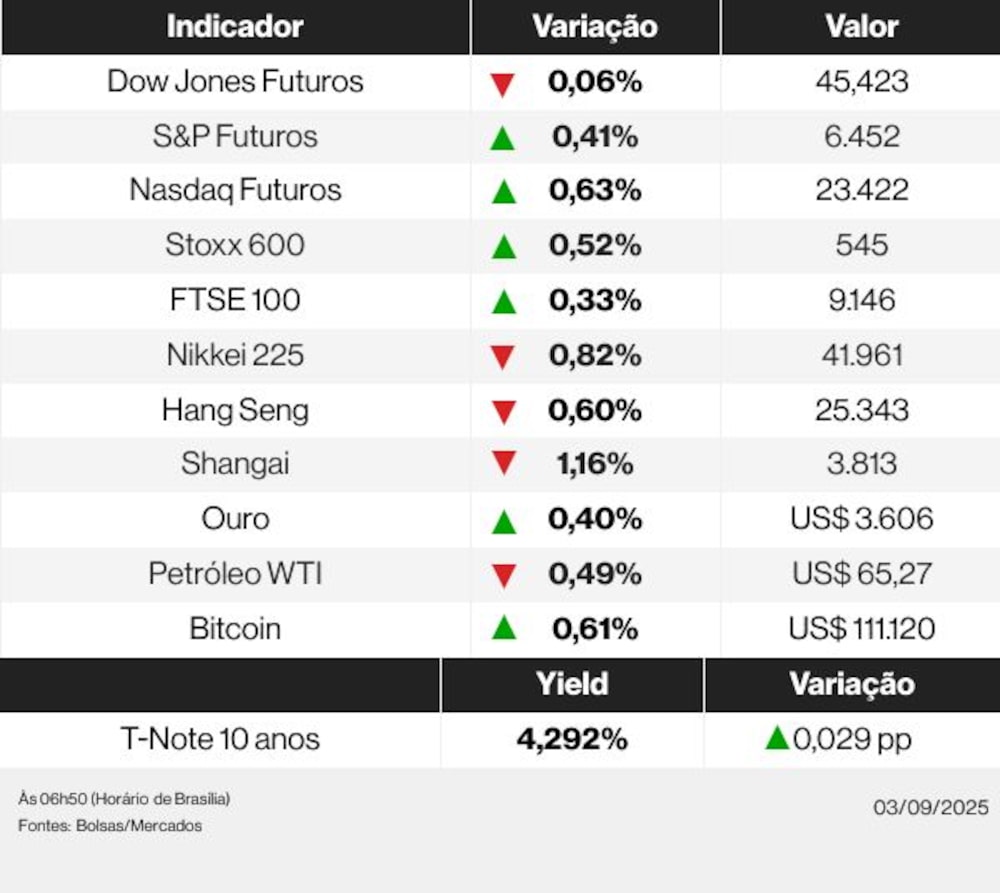Click the Valor column header
Viewport: 1000px width, 893px height.
coord(861,27)
